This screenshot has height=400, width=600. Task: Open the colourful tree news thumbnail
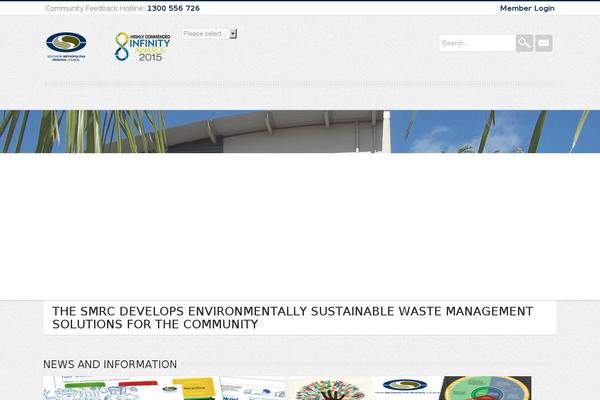click(331, 388)
